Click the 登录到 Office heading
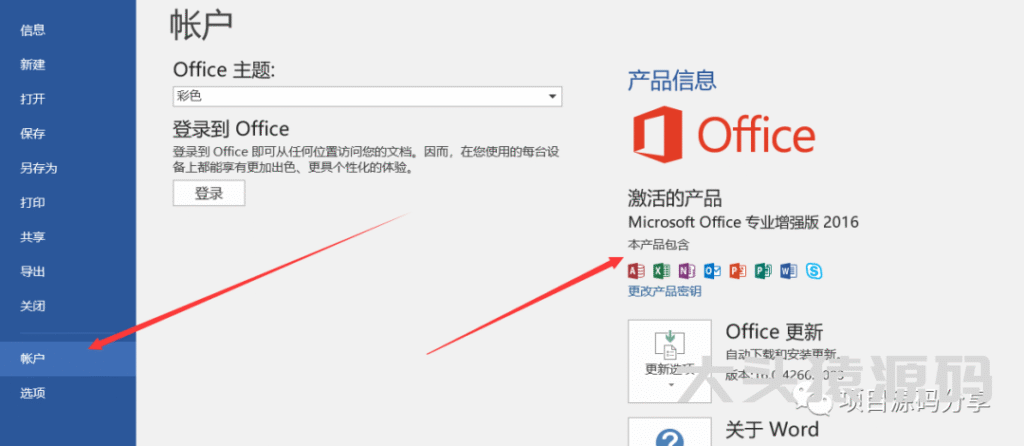 click(231, 128)
